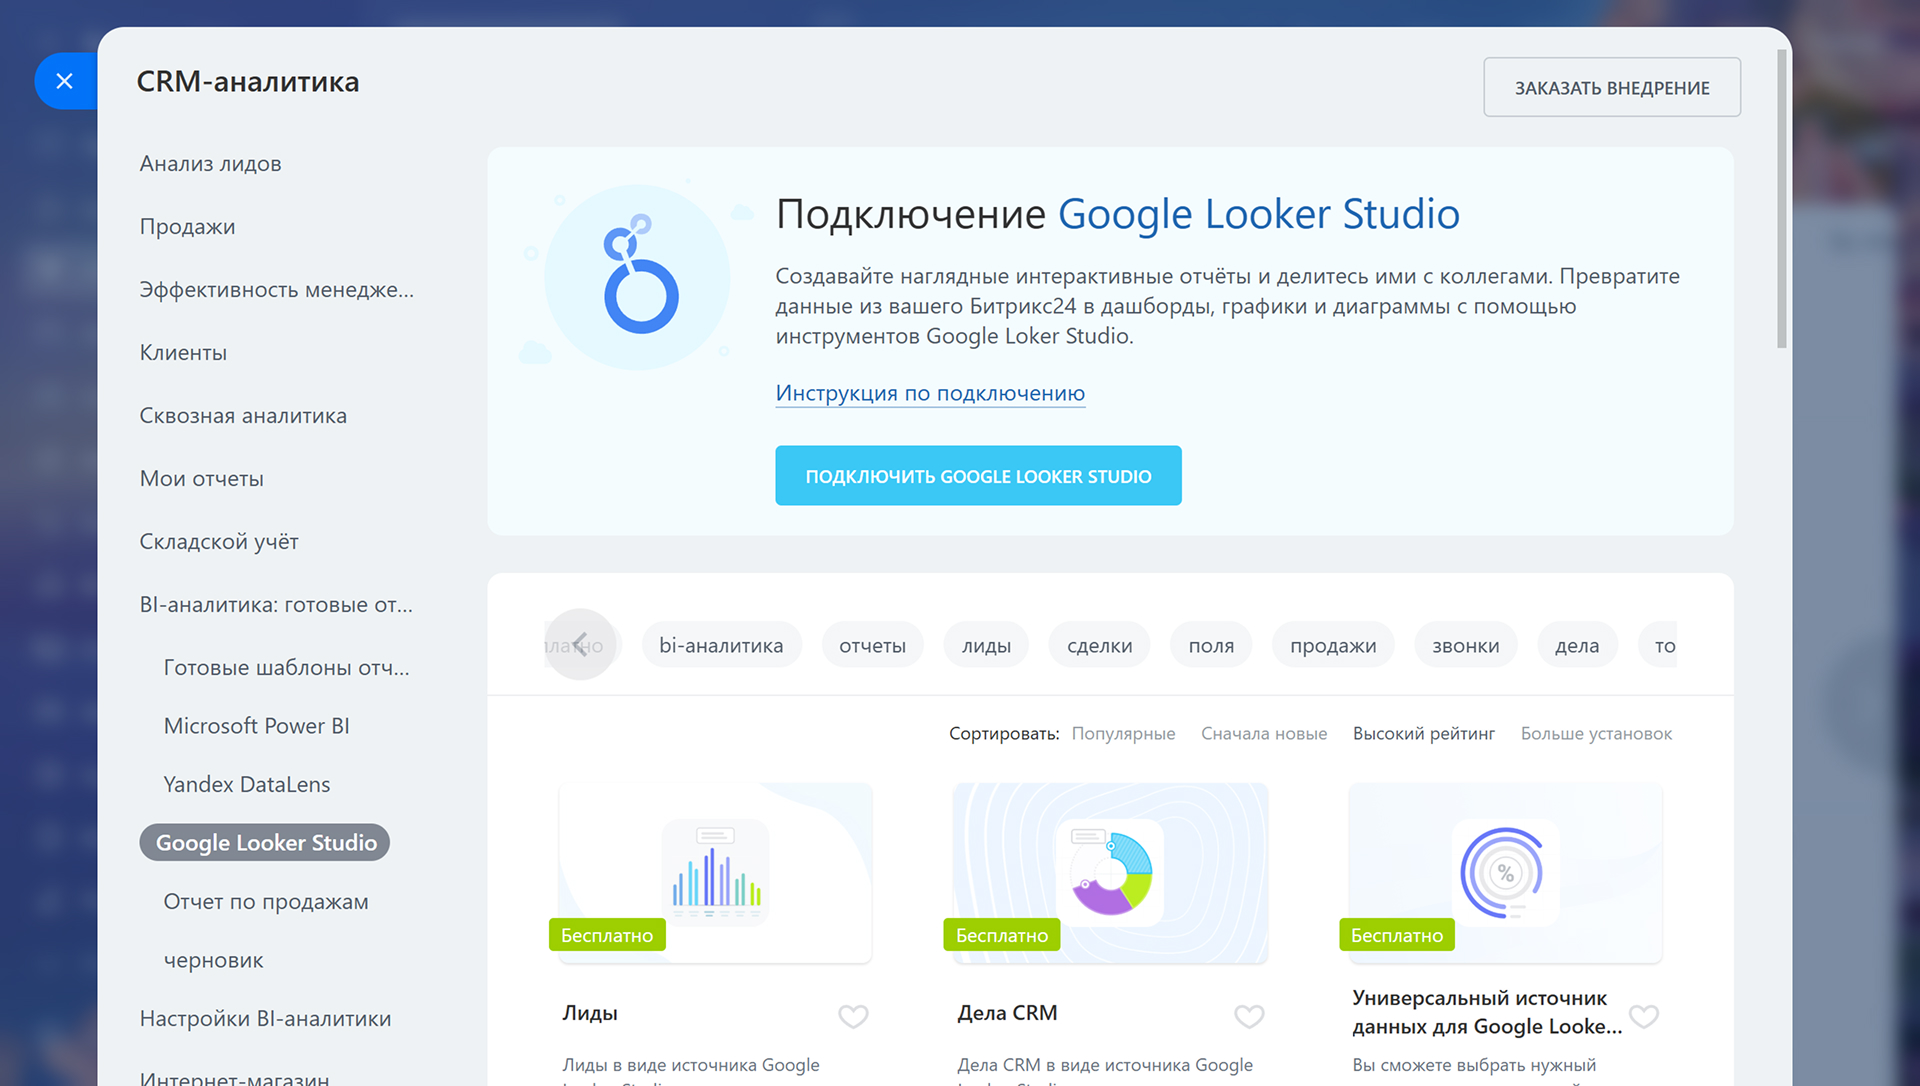Filter by звонки tag
The height and width of the screenshot is (1086, 1920).
pyautogui.click(x=1465, y=646)
